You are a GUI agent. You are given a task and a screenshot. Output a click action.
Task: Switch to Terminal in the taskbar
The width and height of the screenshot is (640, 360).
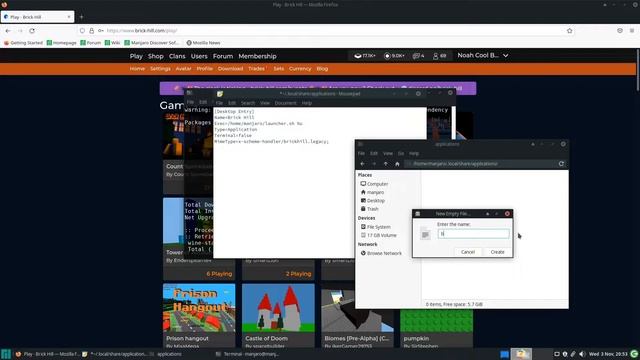[247, 354]
